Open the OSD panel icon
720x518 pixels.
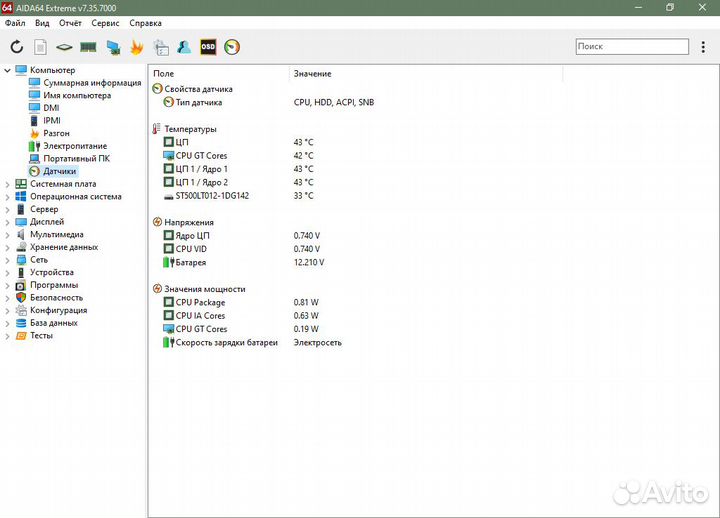pos(208,47)
